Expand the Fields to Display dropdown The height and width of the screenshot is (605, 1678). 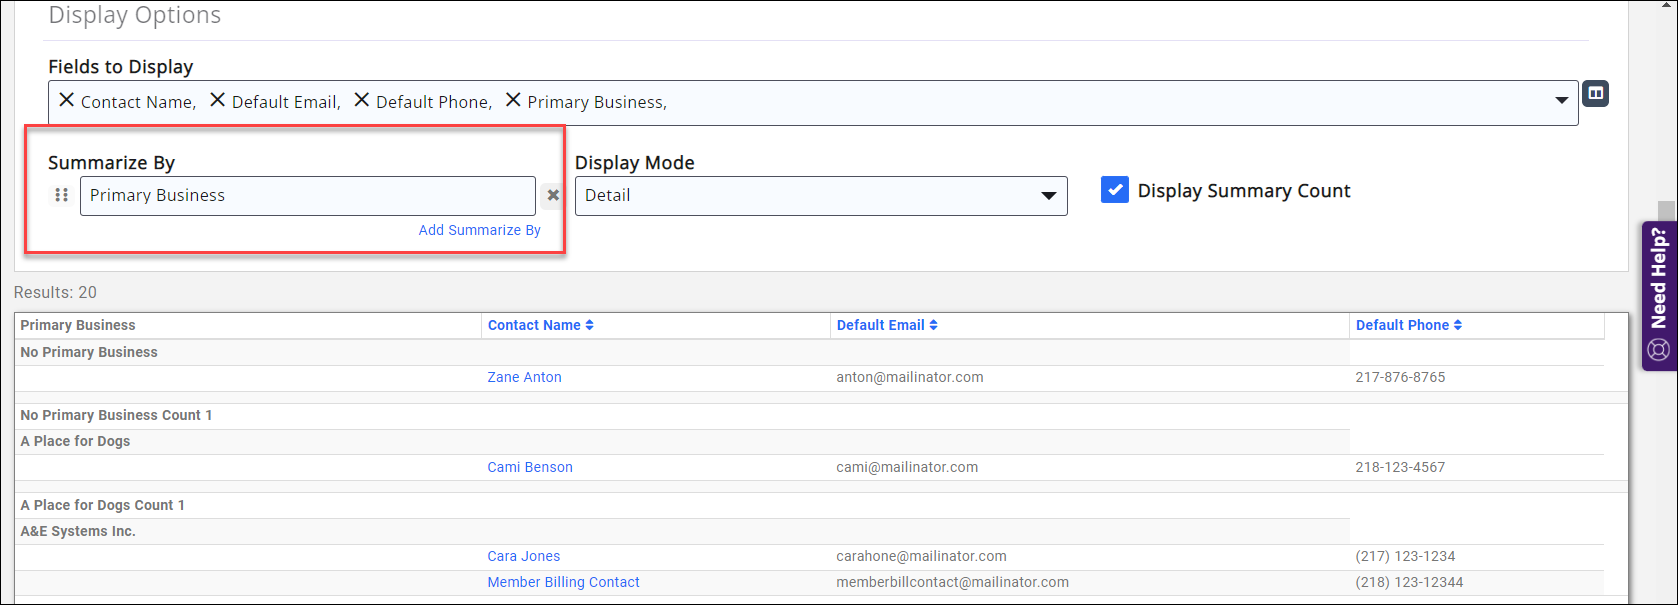point(1561,101)
